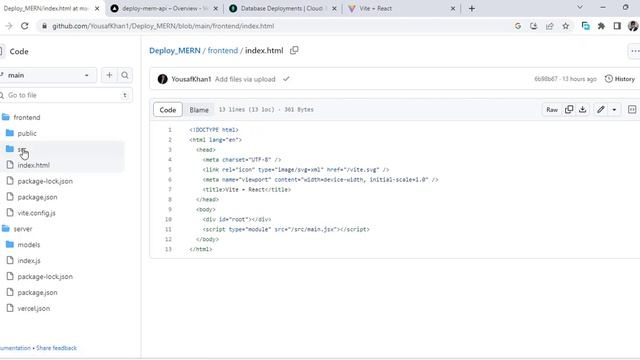
Task: Toggle browser side panel icon
Action: (x=617, y=26)
